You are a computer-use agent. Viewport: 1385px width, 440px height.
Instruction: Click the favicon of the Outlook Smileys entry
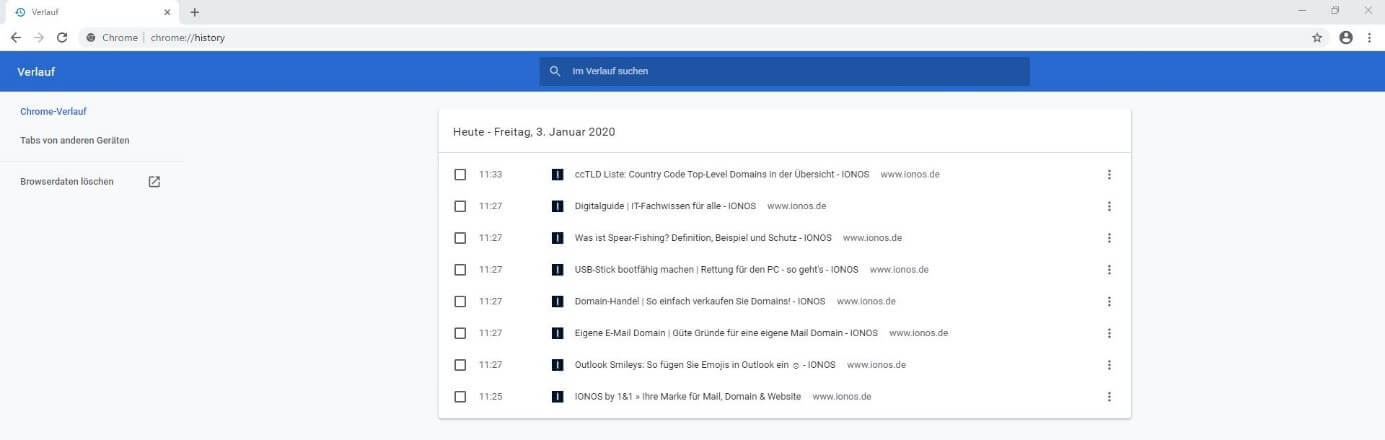click(558, 365)
